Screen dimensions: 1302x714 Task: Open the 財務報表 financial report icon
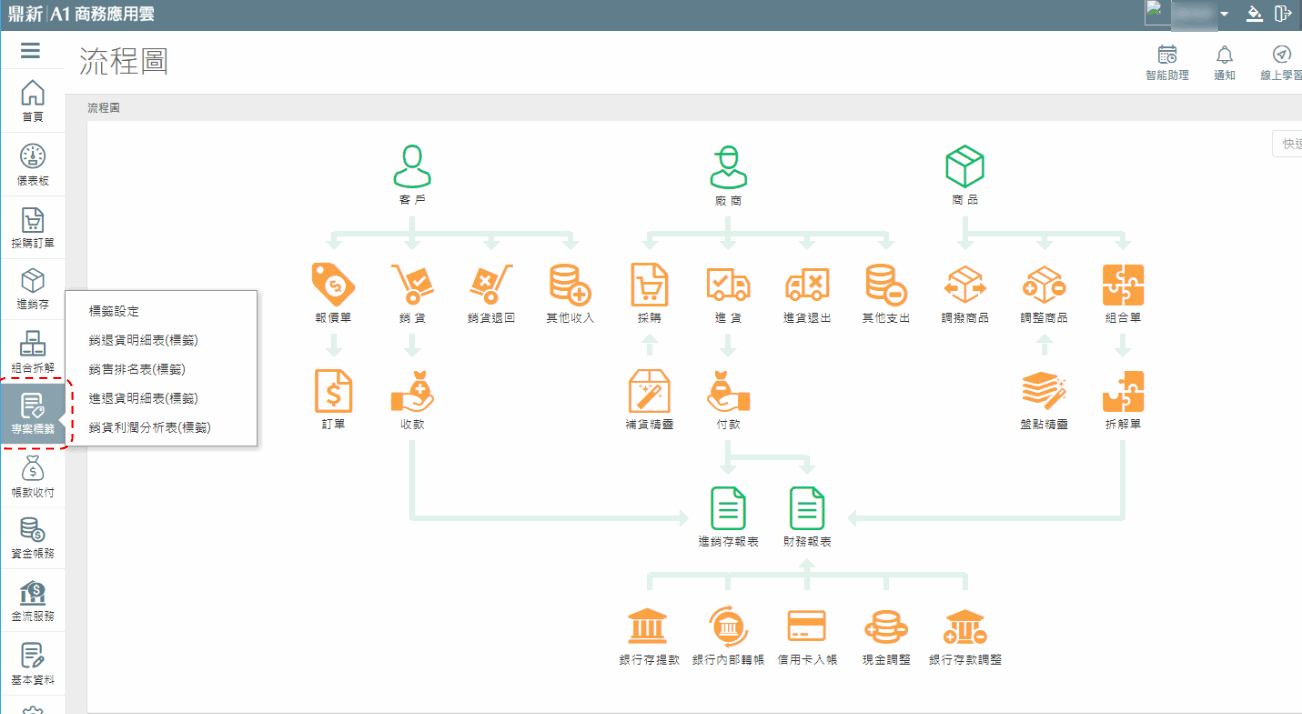tap(807, 508)
